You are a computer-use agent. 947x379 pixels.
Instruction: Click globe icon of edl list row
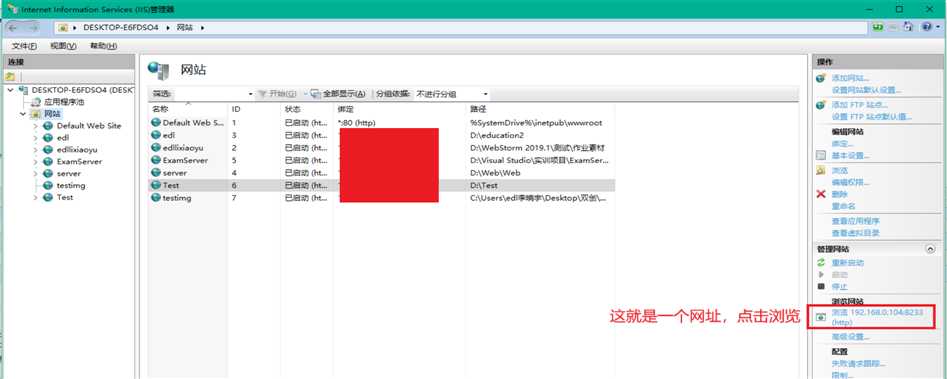point(156,135)
